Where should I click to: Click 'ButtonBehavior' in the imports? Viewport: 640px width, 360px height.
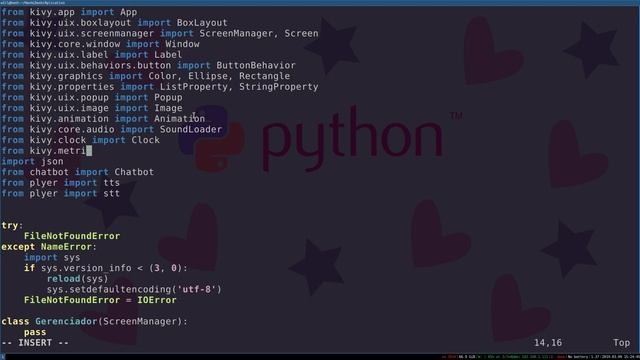click(256, 65)
